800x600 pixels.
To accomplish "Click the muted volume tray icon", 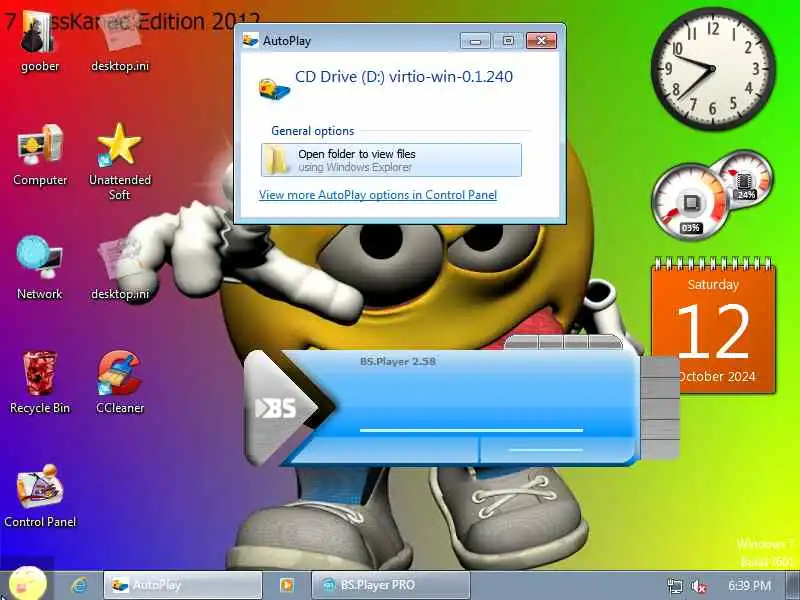I will click(x=698, y=586).
